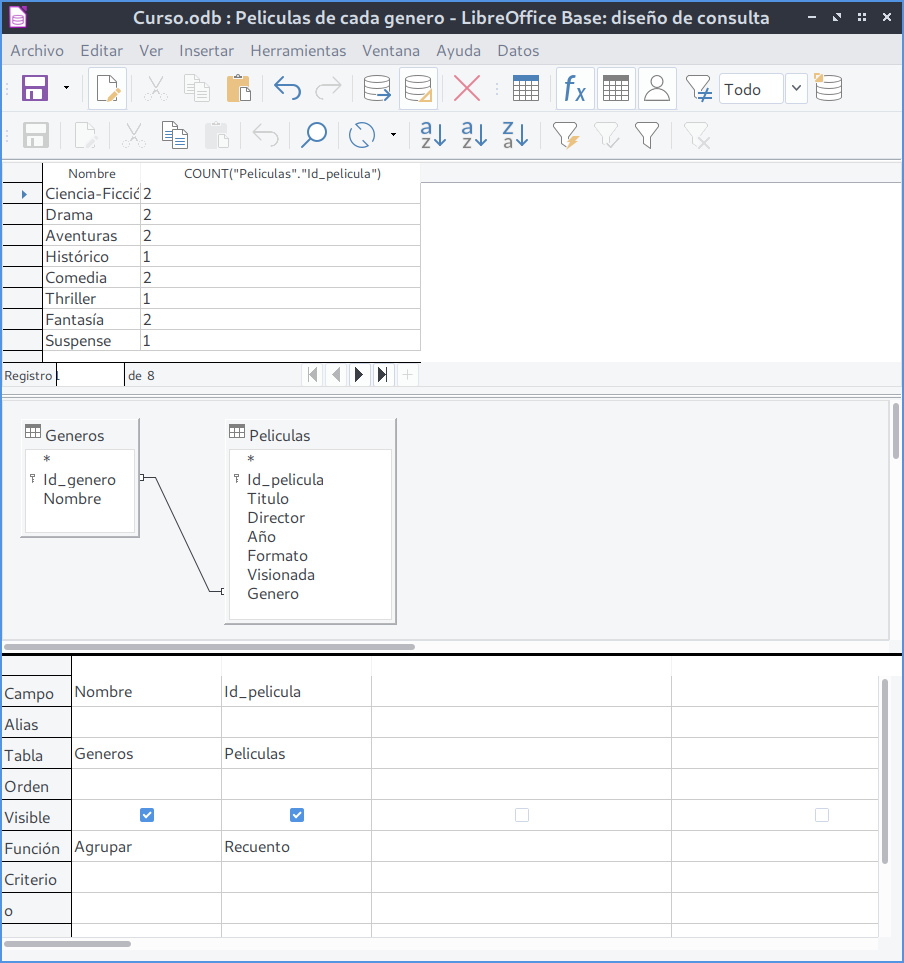This screenshot has width=904, height=963.
Task: Undo the last action with the blue arrow
Action: pos(287,88)
